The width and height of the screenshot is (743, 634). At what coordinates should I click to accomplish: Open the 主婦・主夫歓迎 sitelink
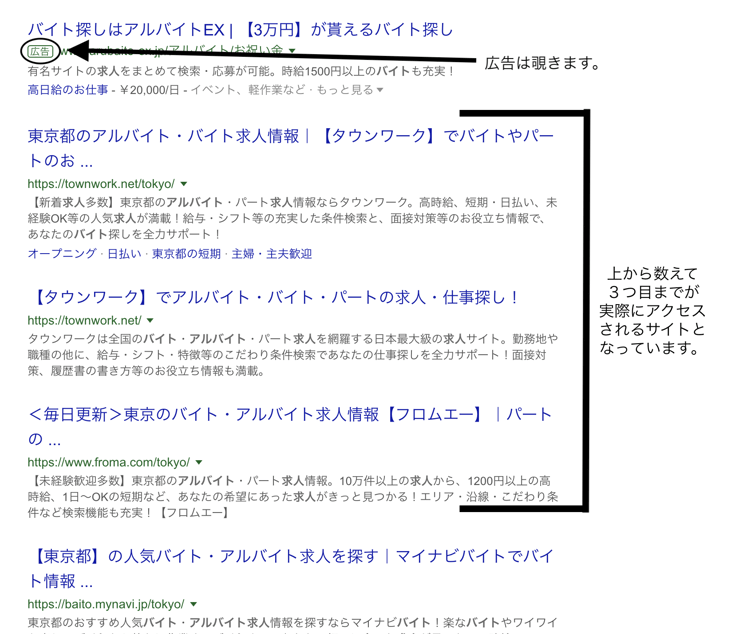tap(272, 254)
